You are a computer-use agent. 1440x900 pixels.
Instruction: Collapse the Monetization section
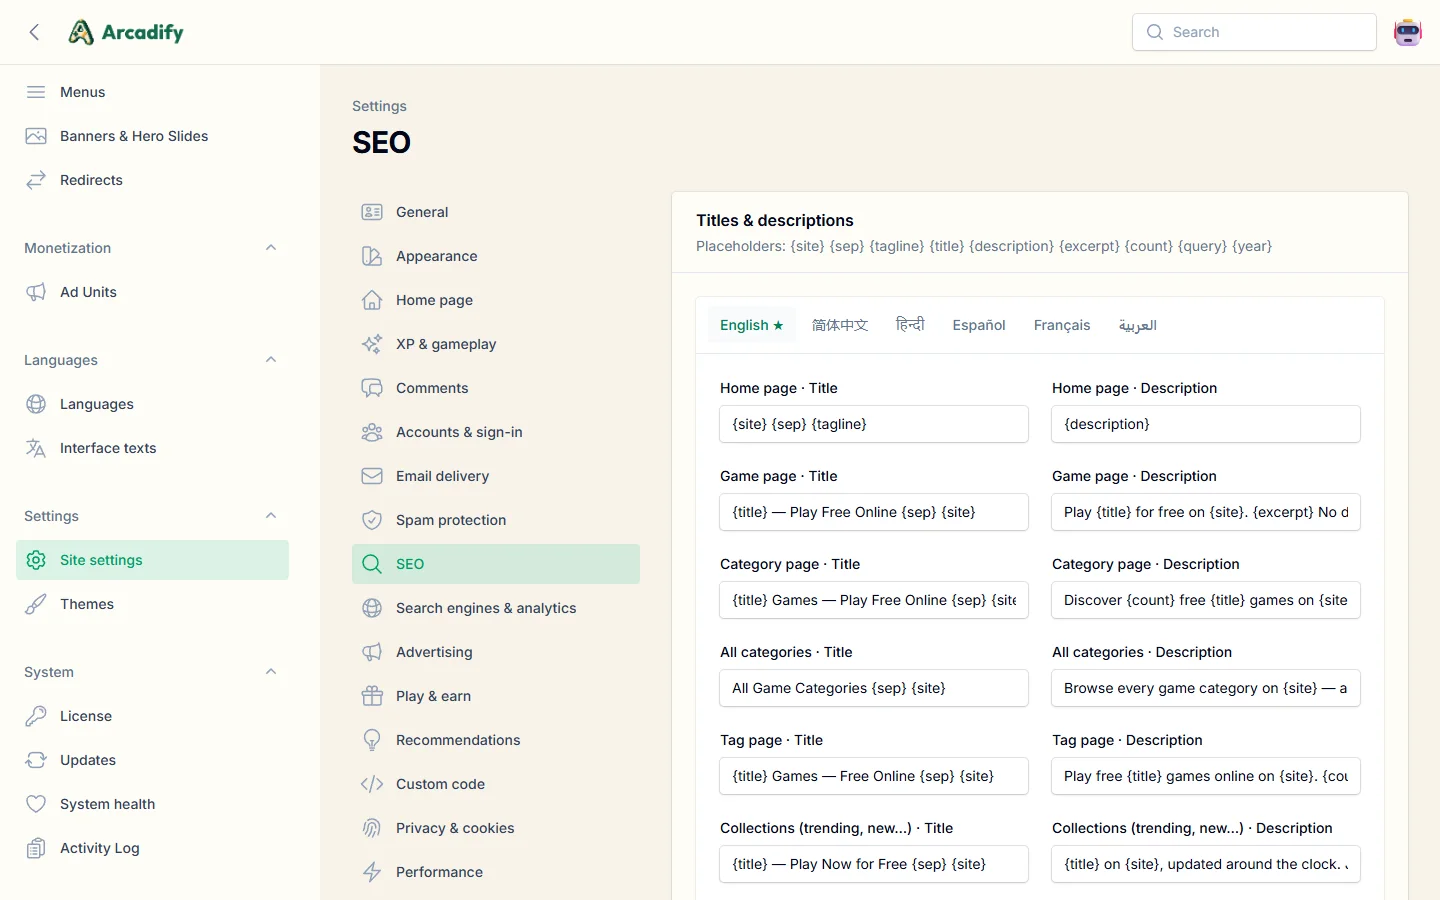coord(271,248)
